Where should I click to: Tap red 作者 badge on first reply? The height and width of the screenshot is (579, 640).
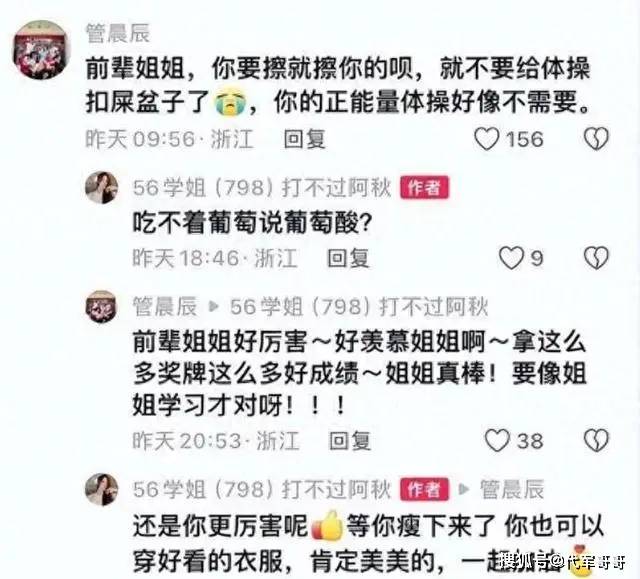(x=424, y=188)
